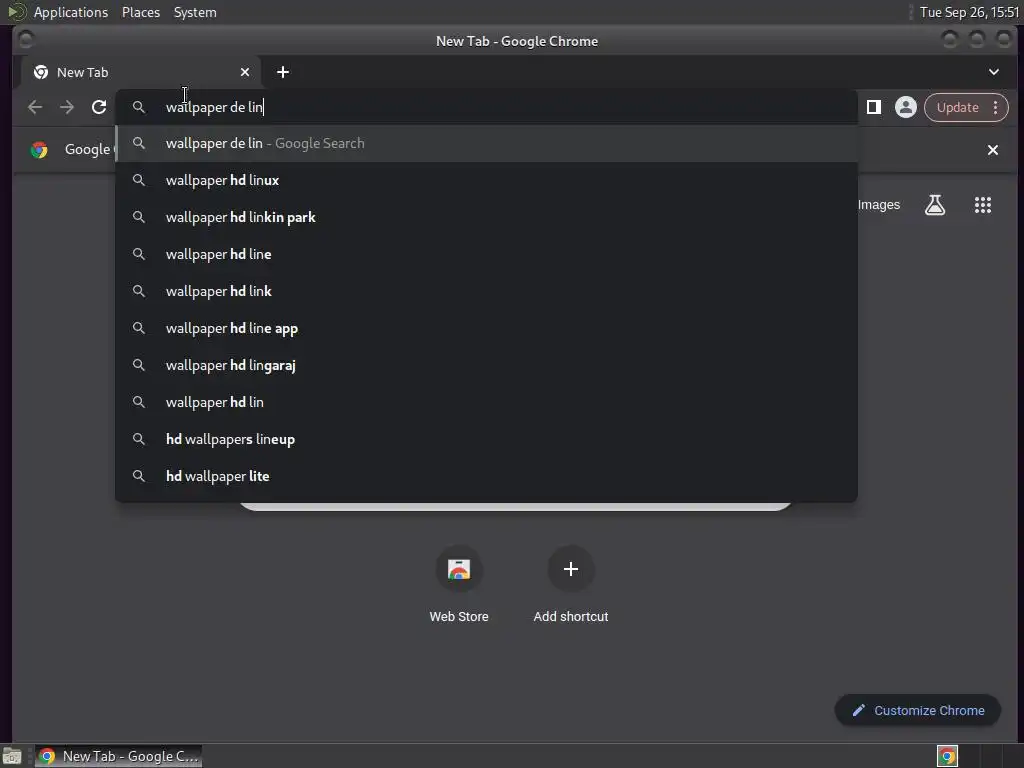This screenshot has width=1024, height=768.
Task: Dismiss the Google bar with X
Action: [993, 150]
